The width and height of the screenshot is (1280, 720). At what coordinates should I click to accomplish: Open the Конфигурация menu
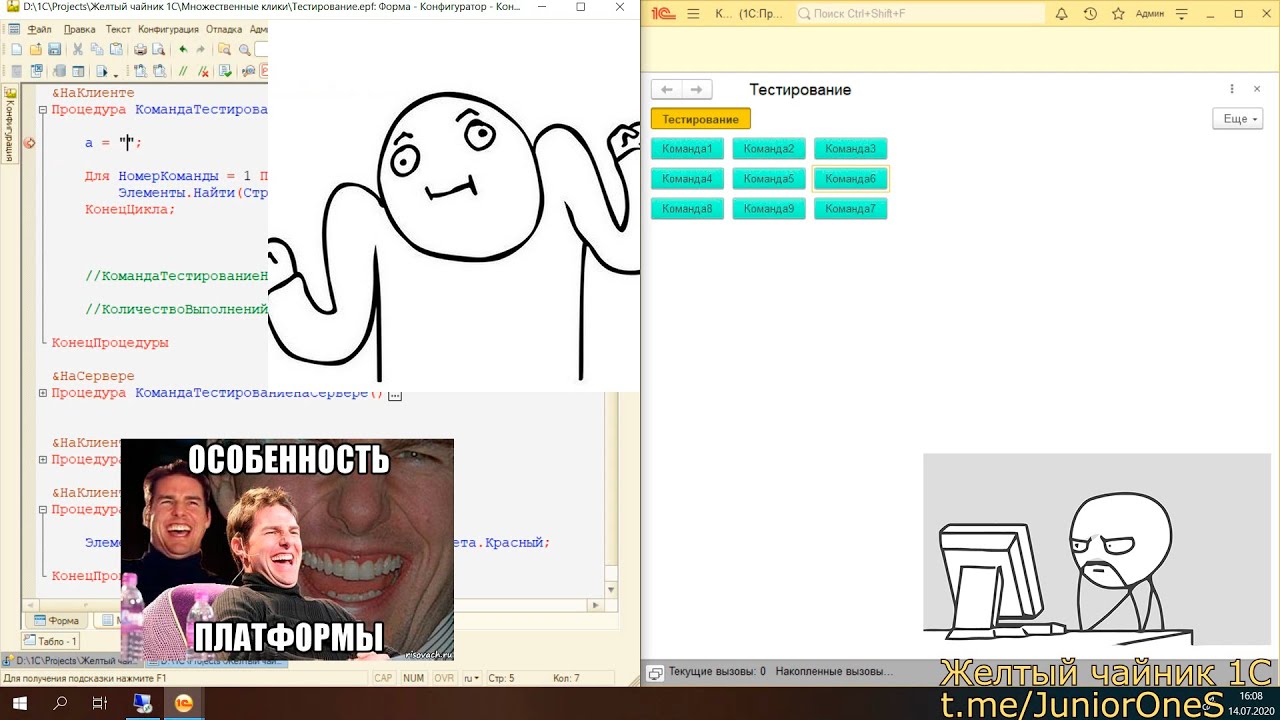click(168, 29)
